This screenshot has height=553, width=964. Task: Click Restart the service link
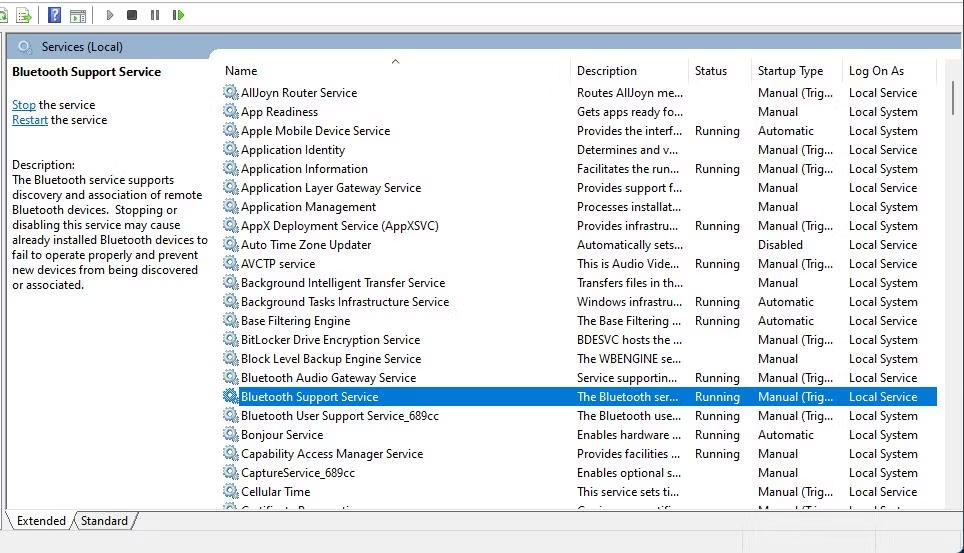click(x=30, y=120)
